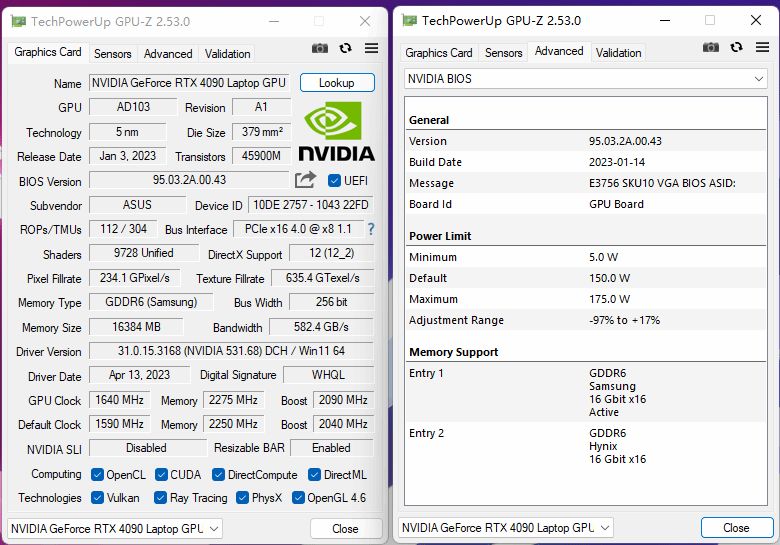This screenshot has width=780, height=545.
Task: Switch to Advanced tab in left window
Action: 168,54
